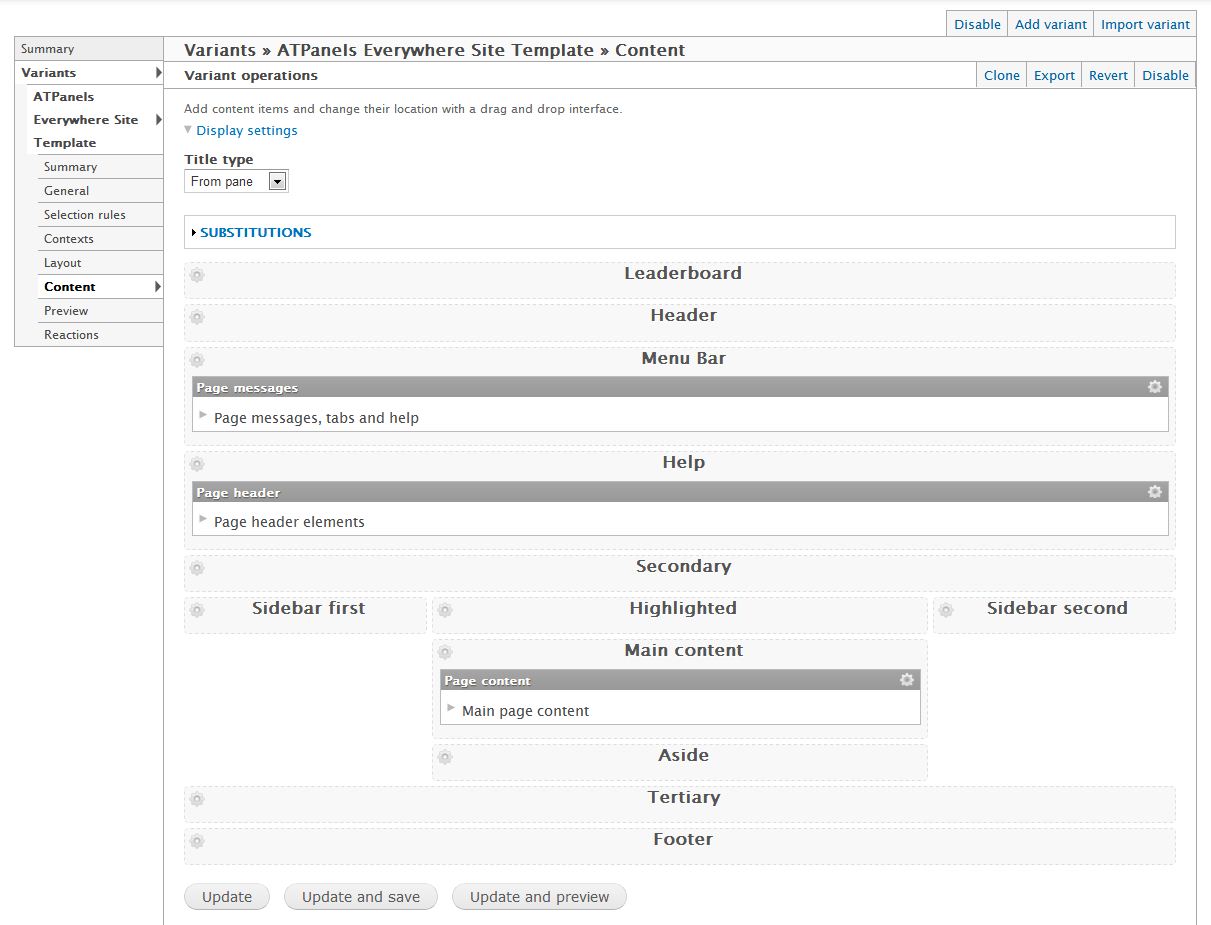Open the Highlighted region gear menu
The image size is (1211, 925).
click(445, 610)
